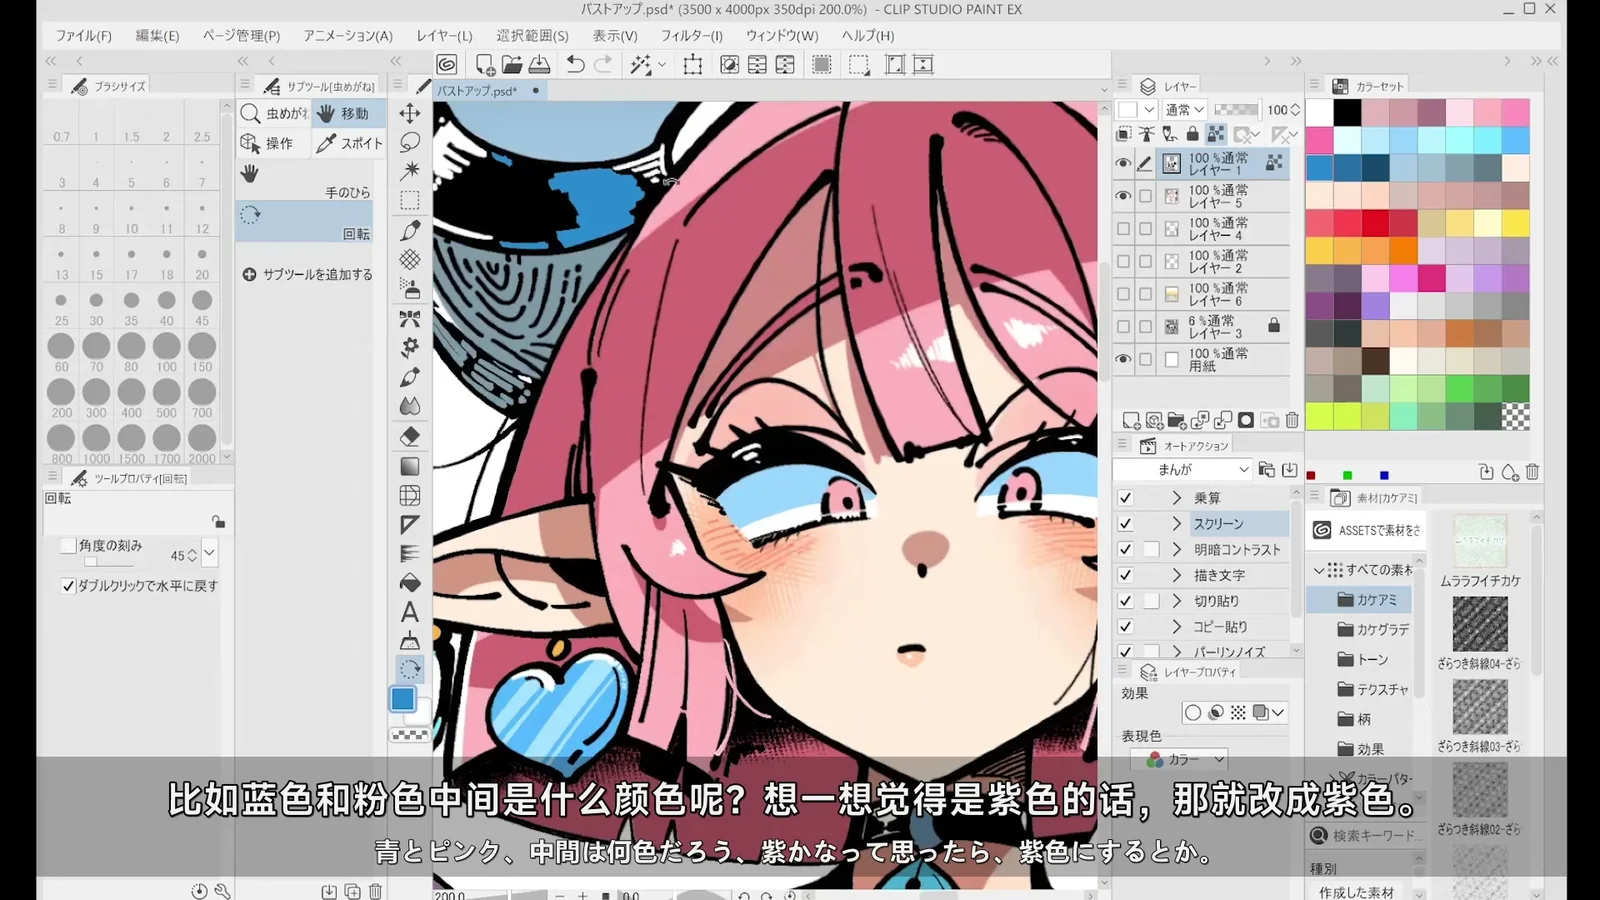Select the Auto Select wand tool
Screen dimensions: 1600x900
pos(410,171)
